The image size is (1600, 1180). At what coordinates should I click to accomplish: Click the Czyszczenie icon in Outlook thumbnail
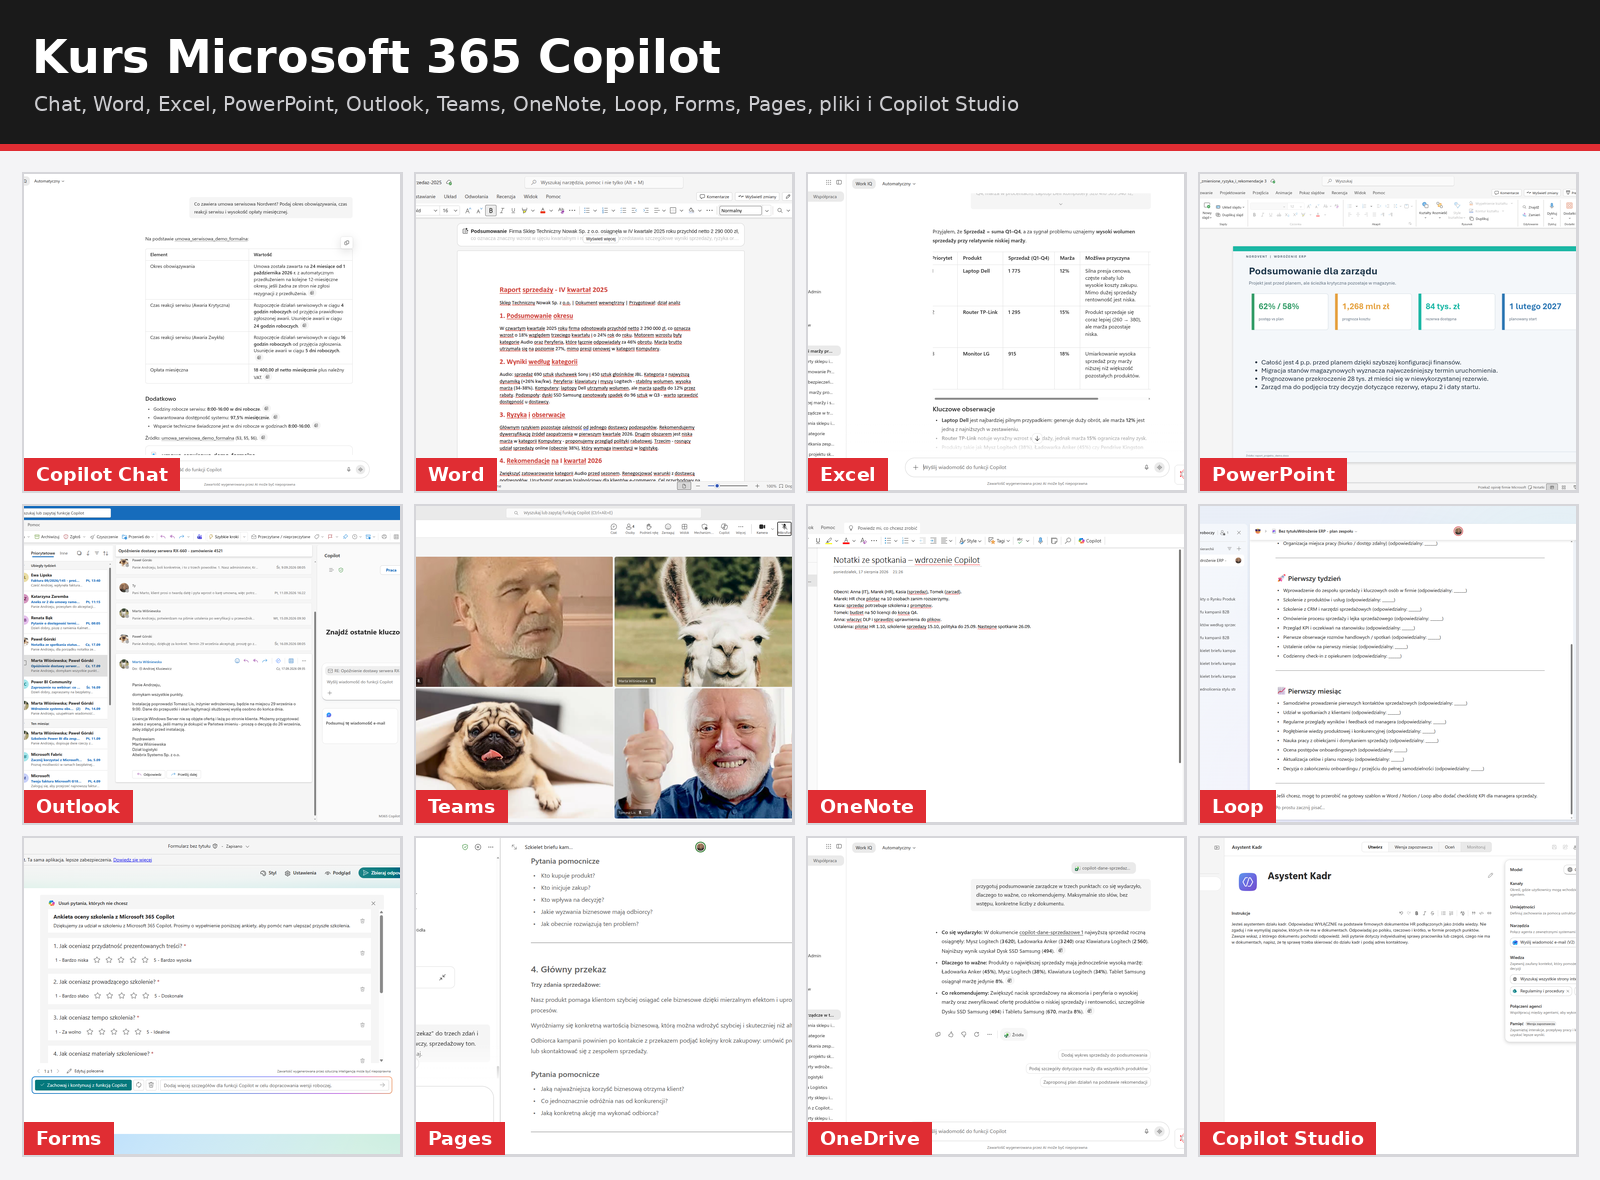(x=104, y=537)
